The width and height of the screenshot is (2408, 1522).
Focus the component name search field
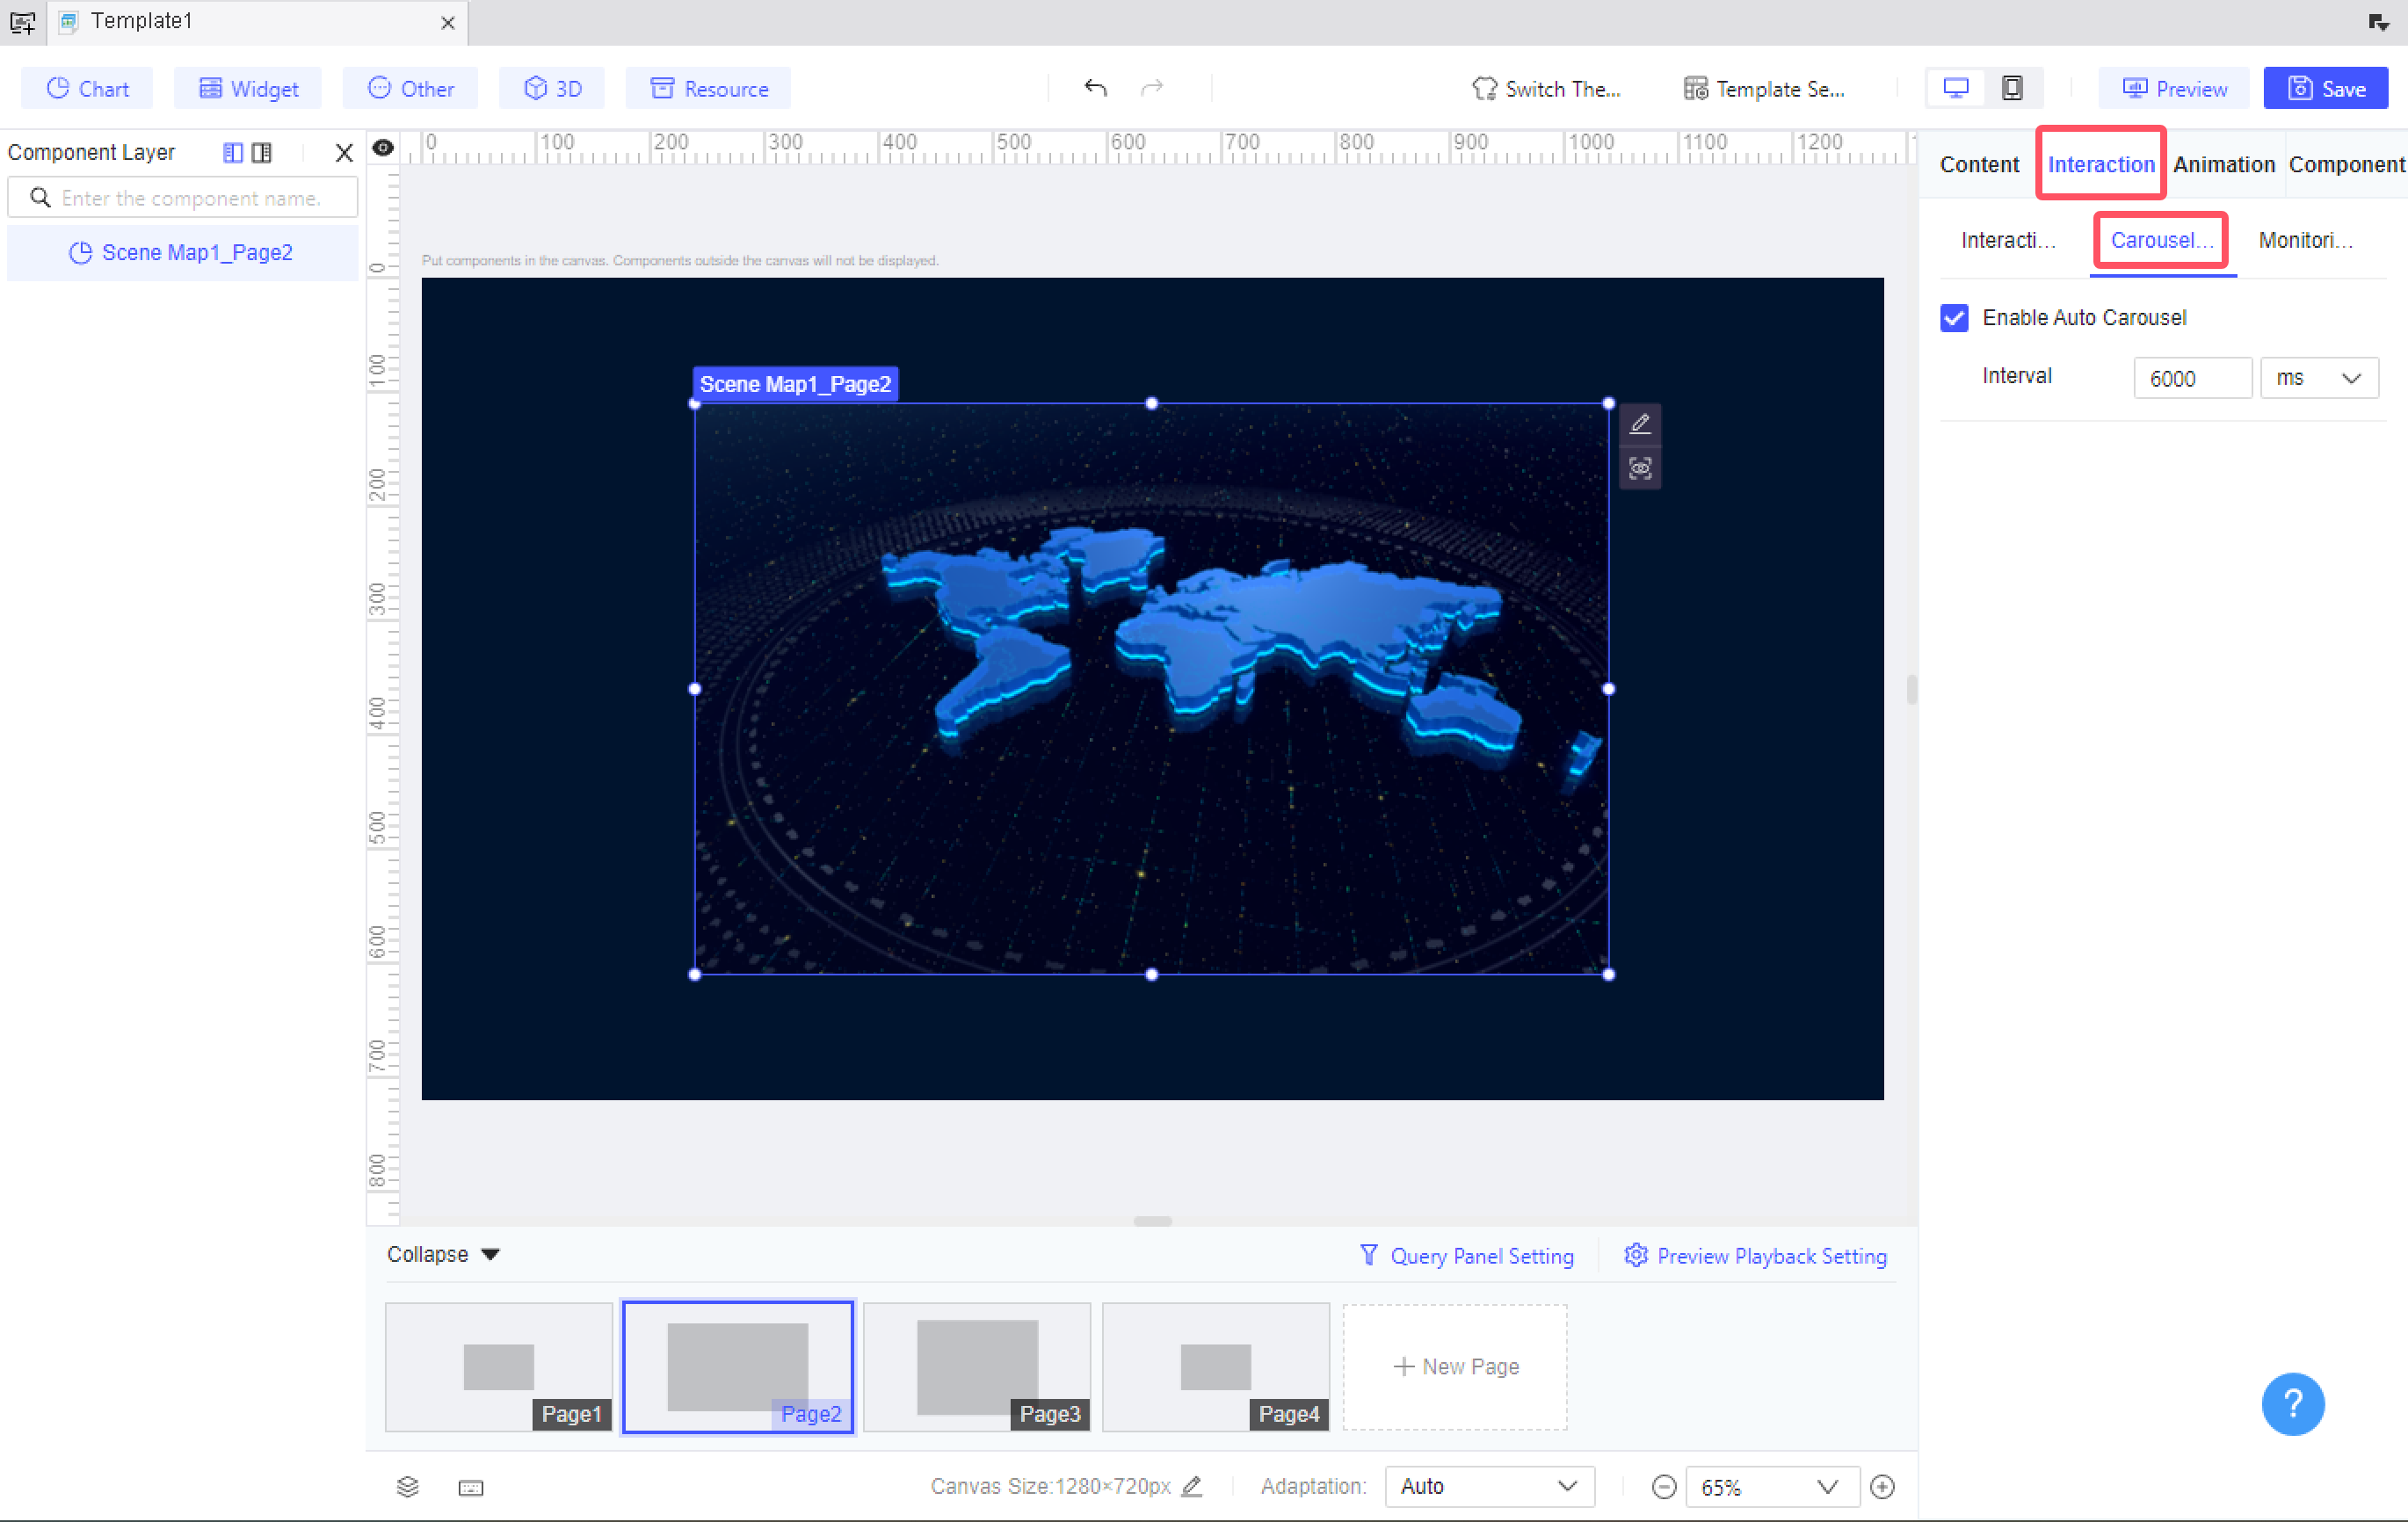(183, 198)
